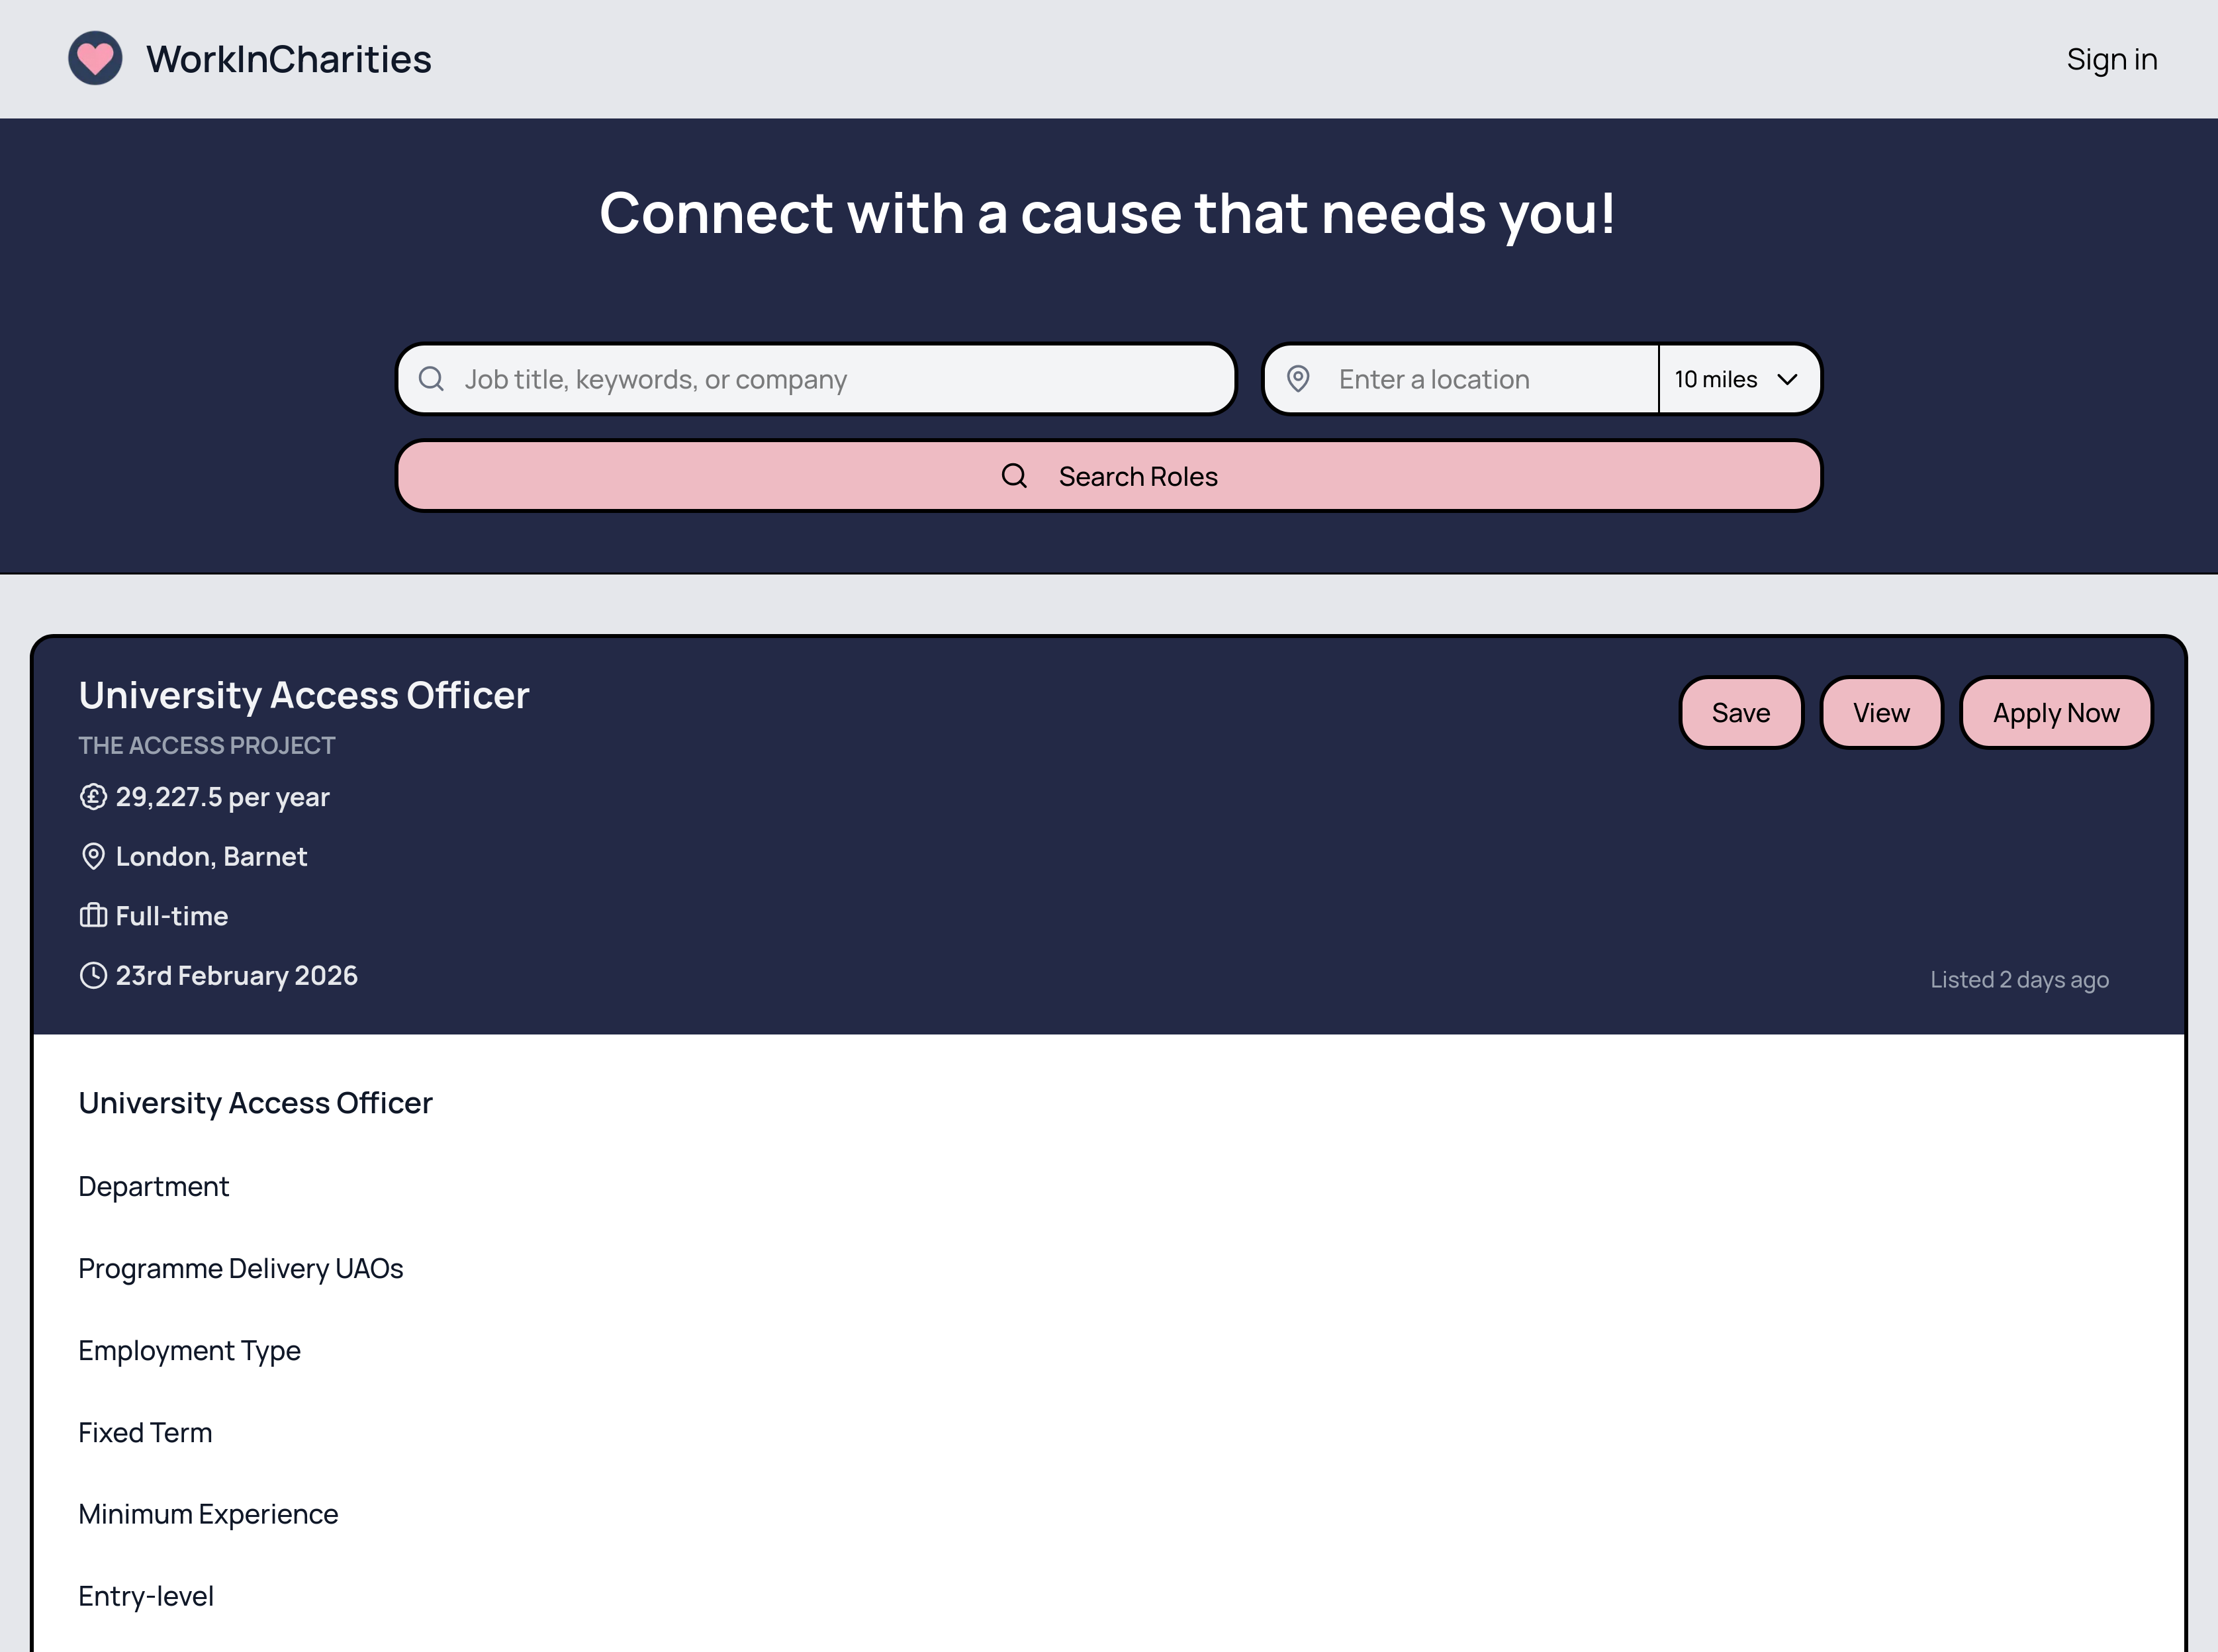Go to WorkInCharities home via site name
Image resolution: width=2218 pixels, height=1652 pixels.
[x=288, y=59]
